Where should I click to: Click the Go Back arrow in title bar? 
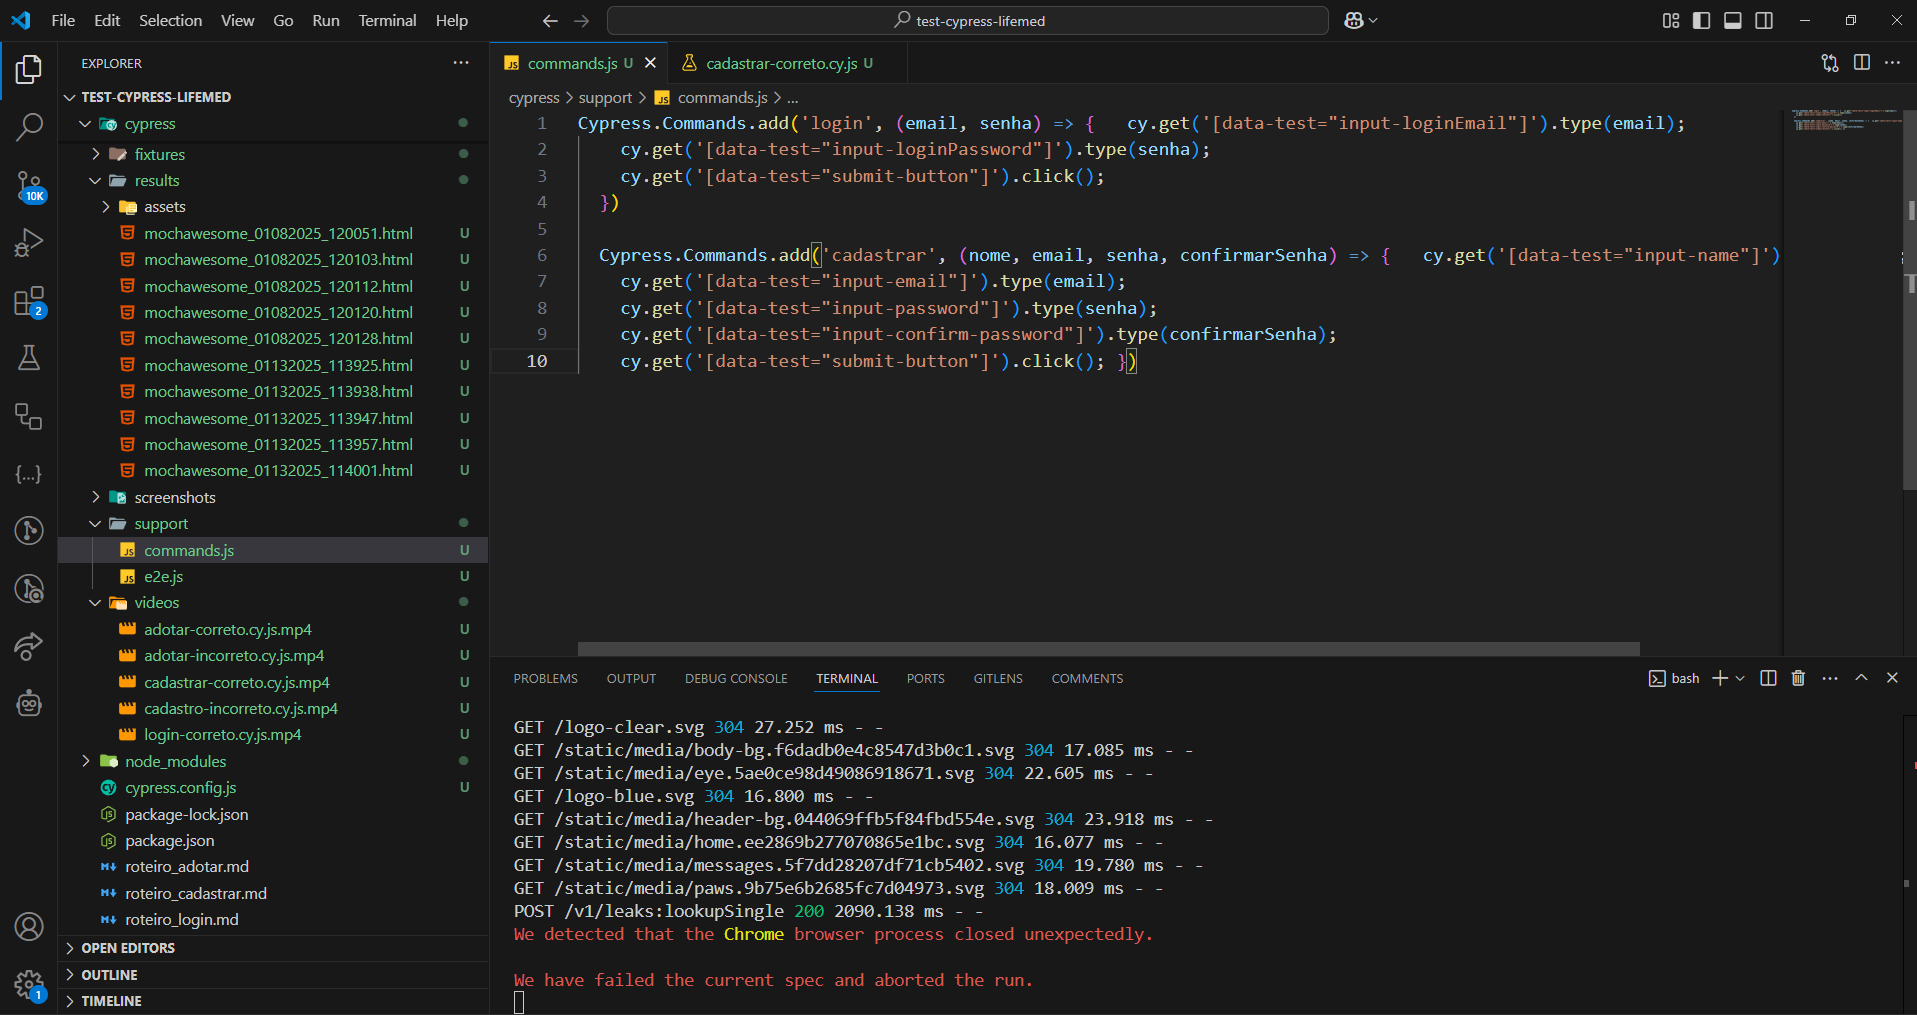coord(550,20)
